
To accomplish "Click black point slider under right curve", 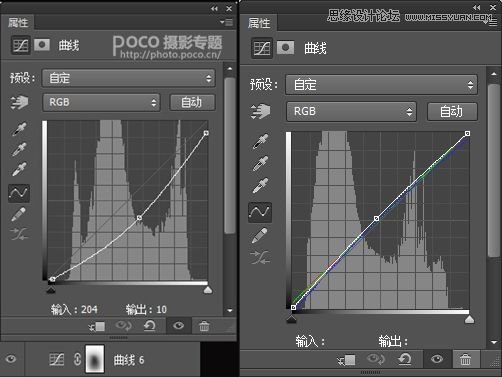I will [292, 320].
